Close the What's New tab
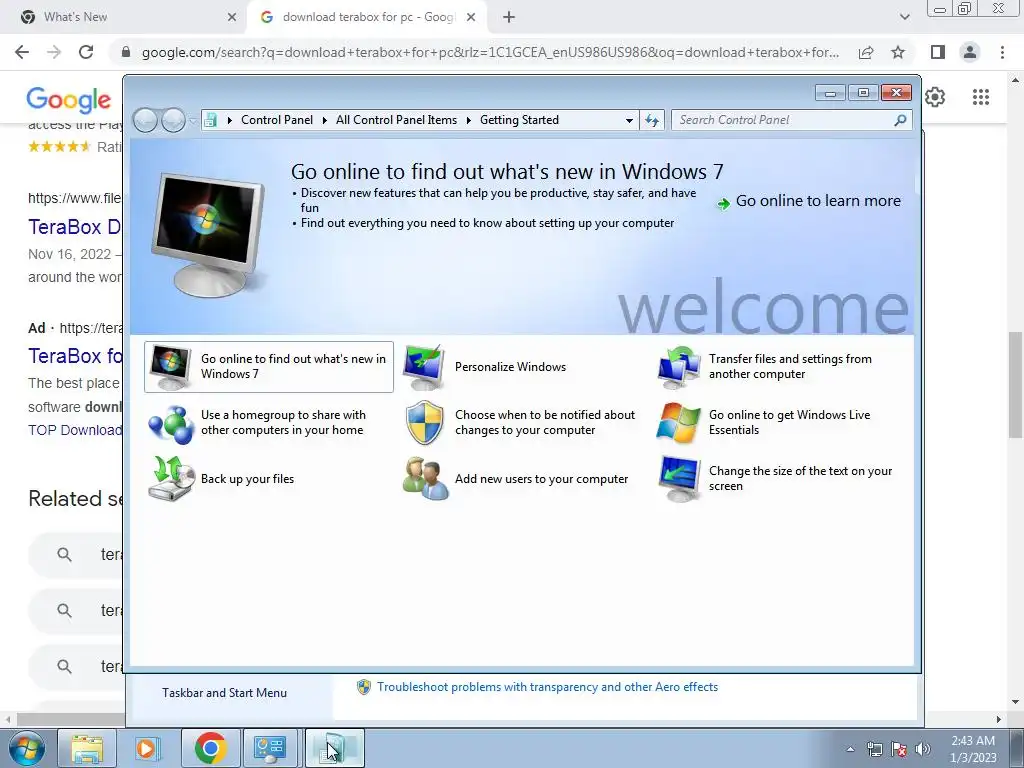The width and height of the screenshot is (1024, 768). pos(232,17)
